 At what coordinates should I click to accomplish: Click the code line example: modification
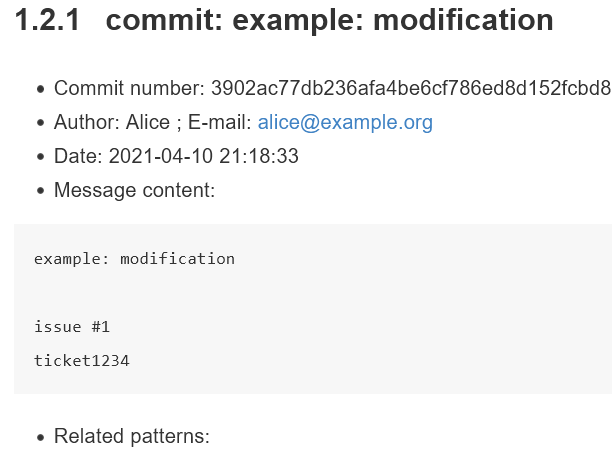point(134,259)
